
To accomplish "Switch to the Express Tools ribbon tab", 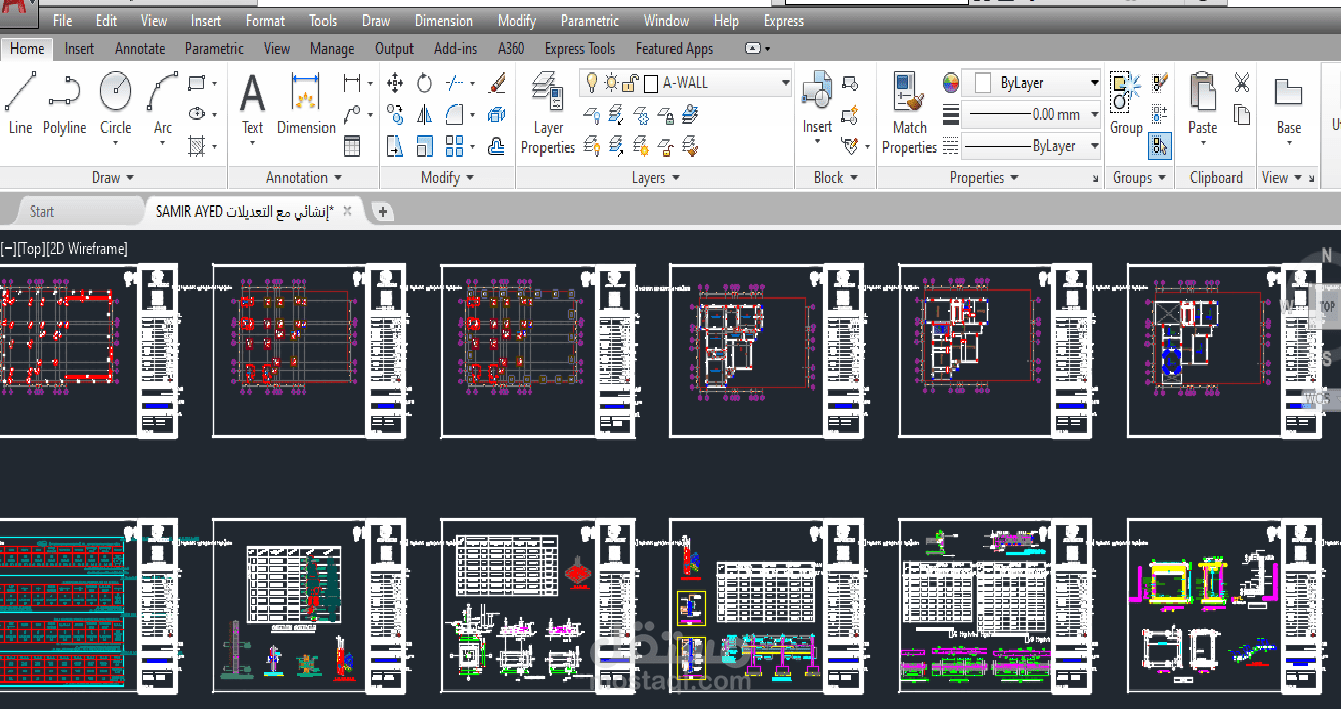I will pyautogui.click(x=580, y=48).
